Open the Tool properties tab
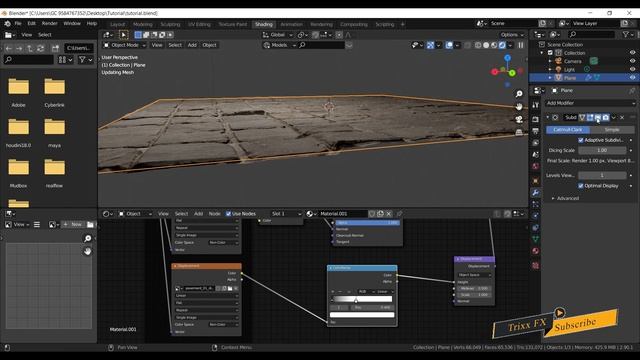 536,105
